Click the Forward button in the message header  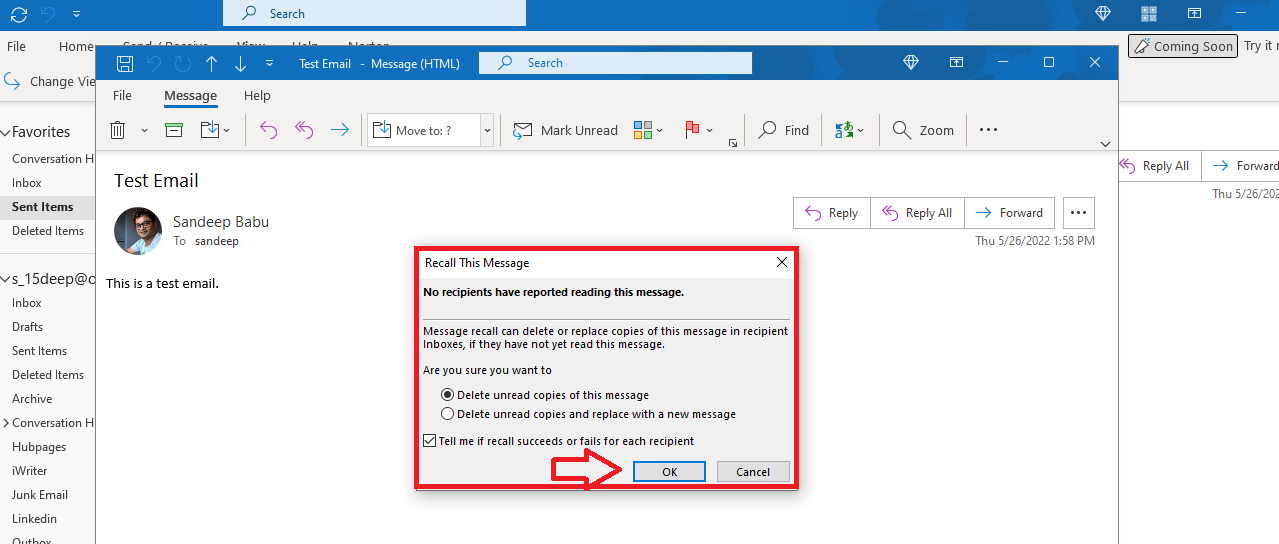click(x=1009, y=213)
